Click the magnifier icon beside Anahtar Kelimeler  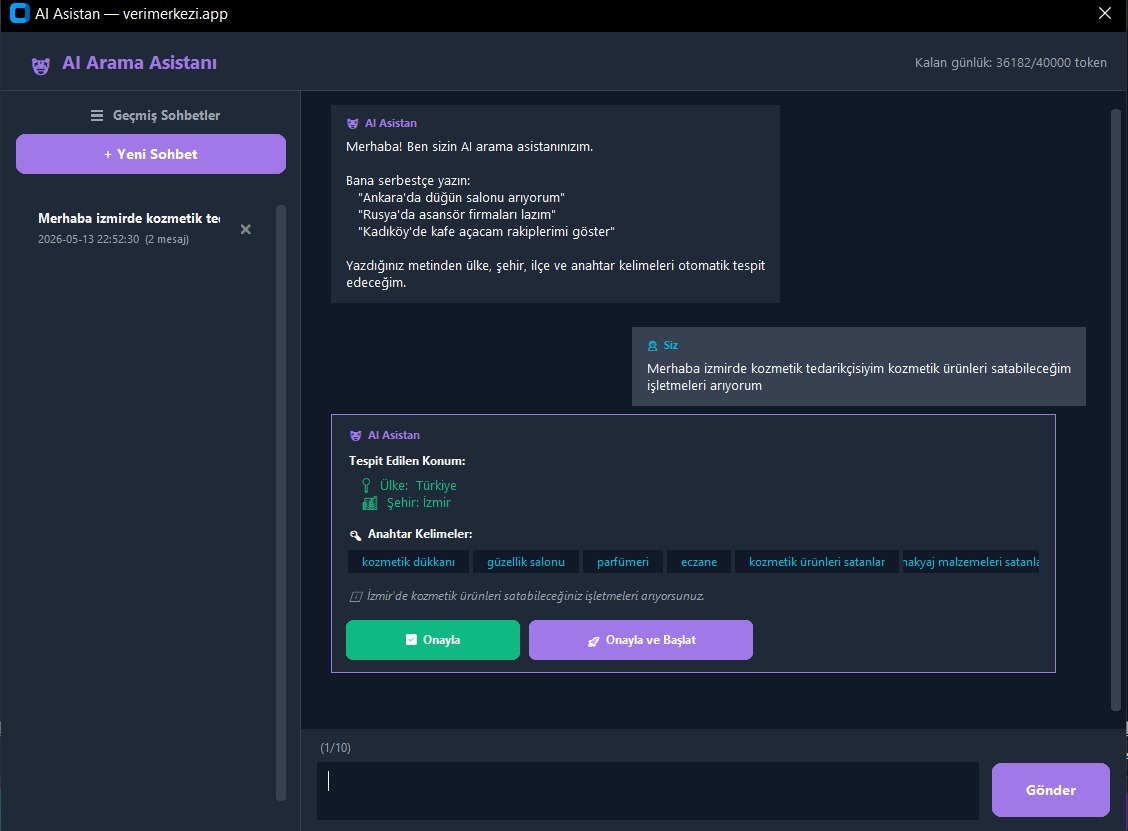click(355, 535)
